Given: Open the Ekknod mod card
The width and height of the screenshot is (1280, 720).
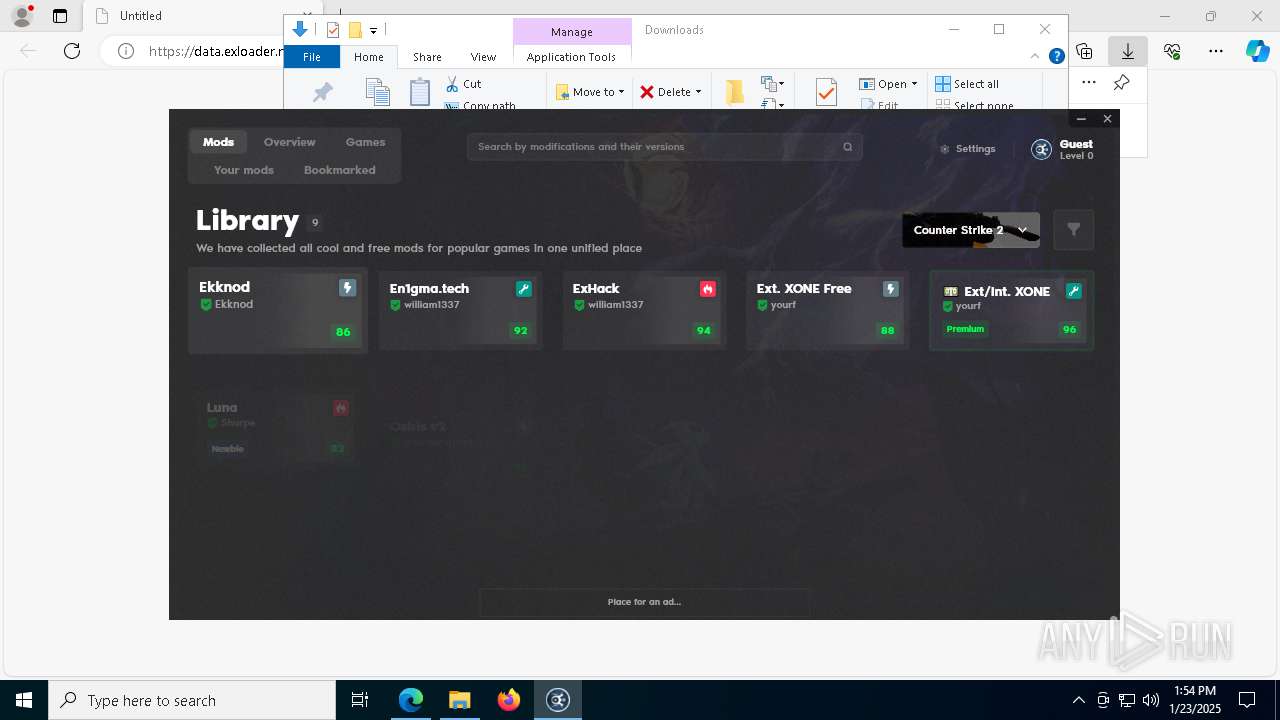Looking at the screenshot, I should pyautogui.click(x=278, y=310).
